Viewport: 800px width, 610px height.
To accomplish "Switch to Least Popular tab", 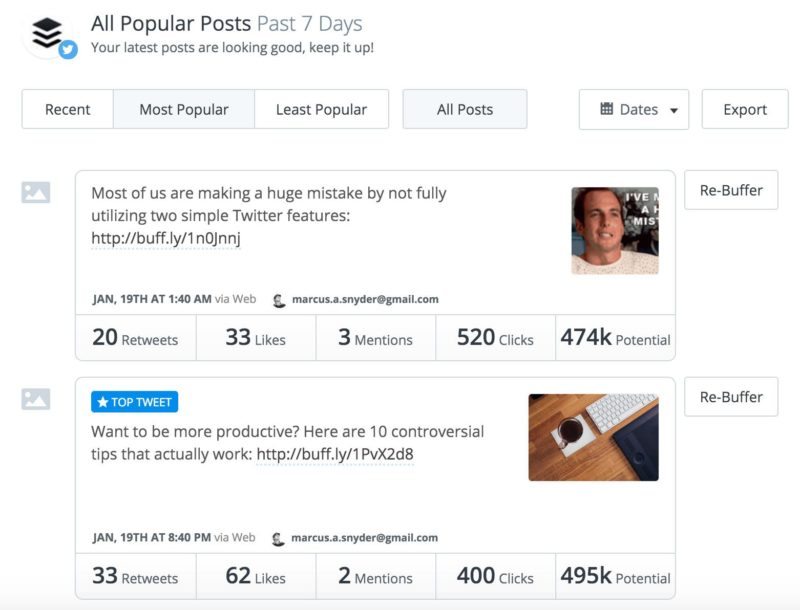I will pyautogui.click(x=321, y=109).
